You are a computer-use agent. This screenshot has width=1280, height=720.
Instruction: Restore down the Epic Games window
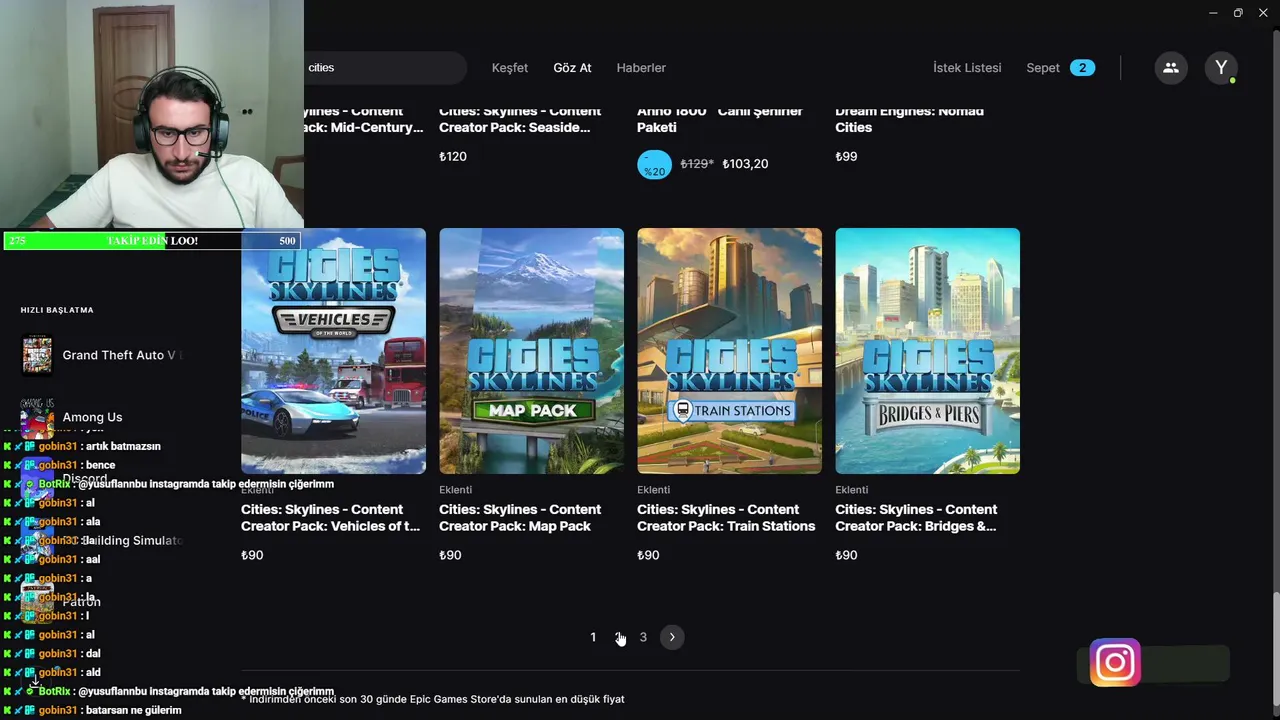[1238, 12]
